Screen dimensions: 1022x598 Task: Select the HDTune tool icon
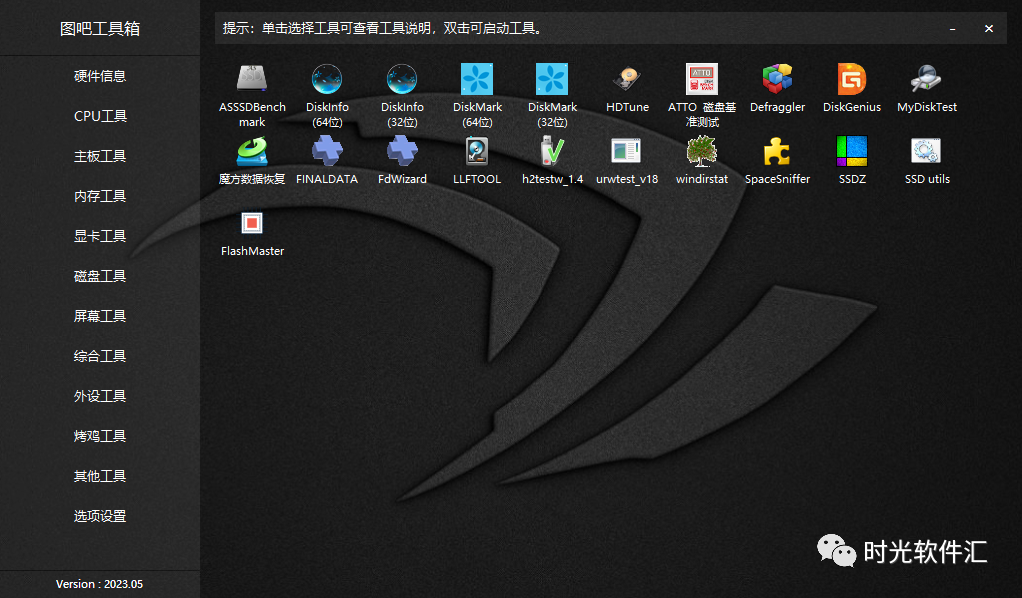click(x=627, y=79)
